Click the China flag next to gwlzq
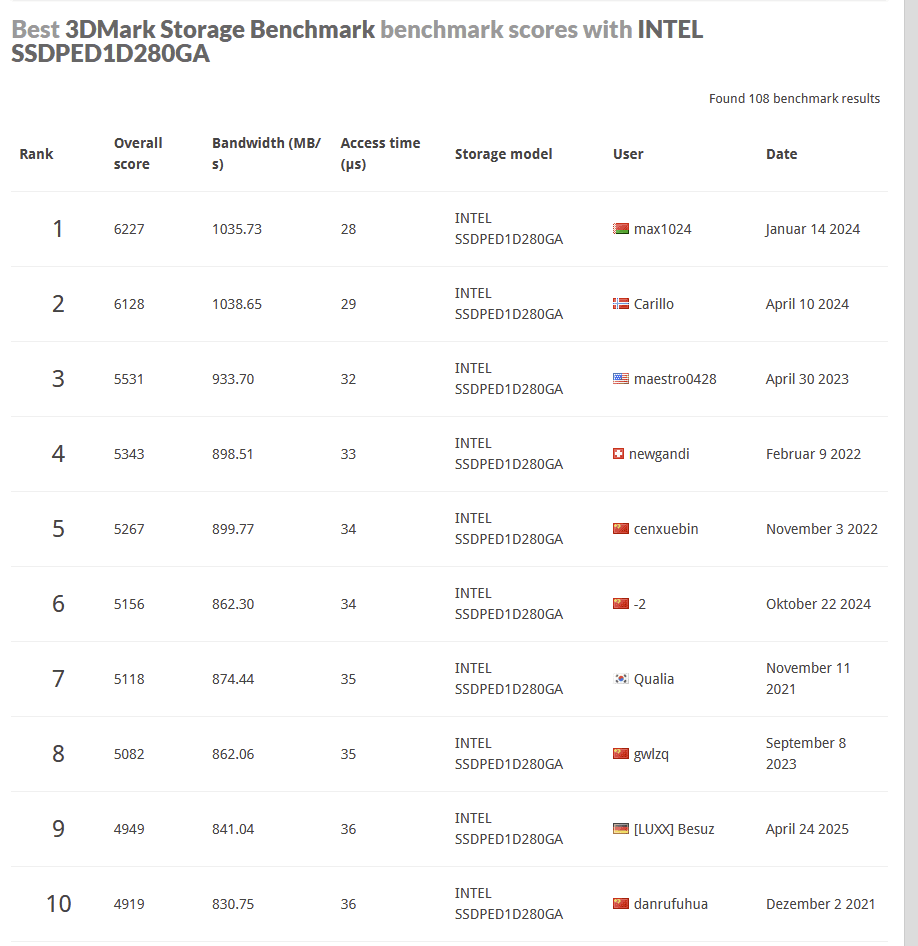Viewport: 918px width, 946px height. [621, 754]
